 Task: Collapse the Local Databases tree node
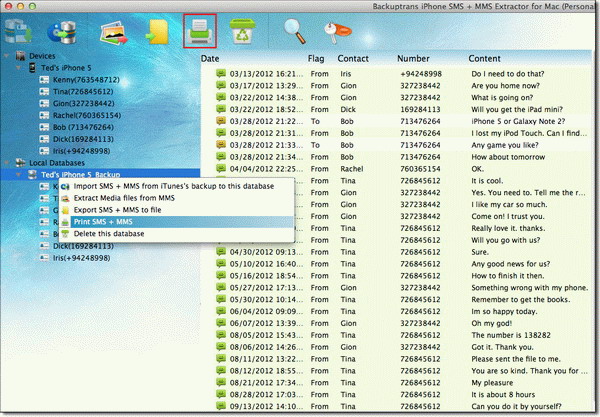pos(7,163)
